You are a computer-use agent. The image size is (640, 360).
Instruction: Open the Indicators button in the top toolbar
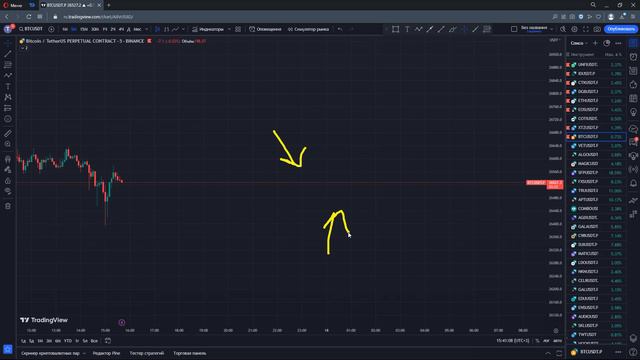point(208,29)
